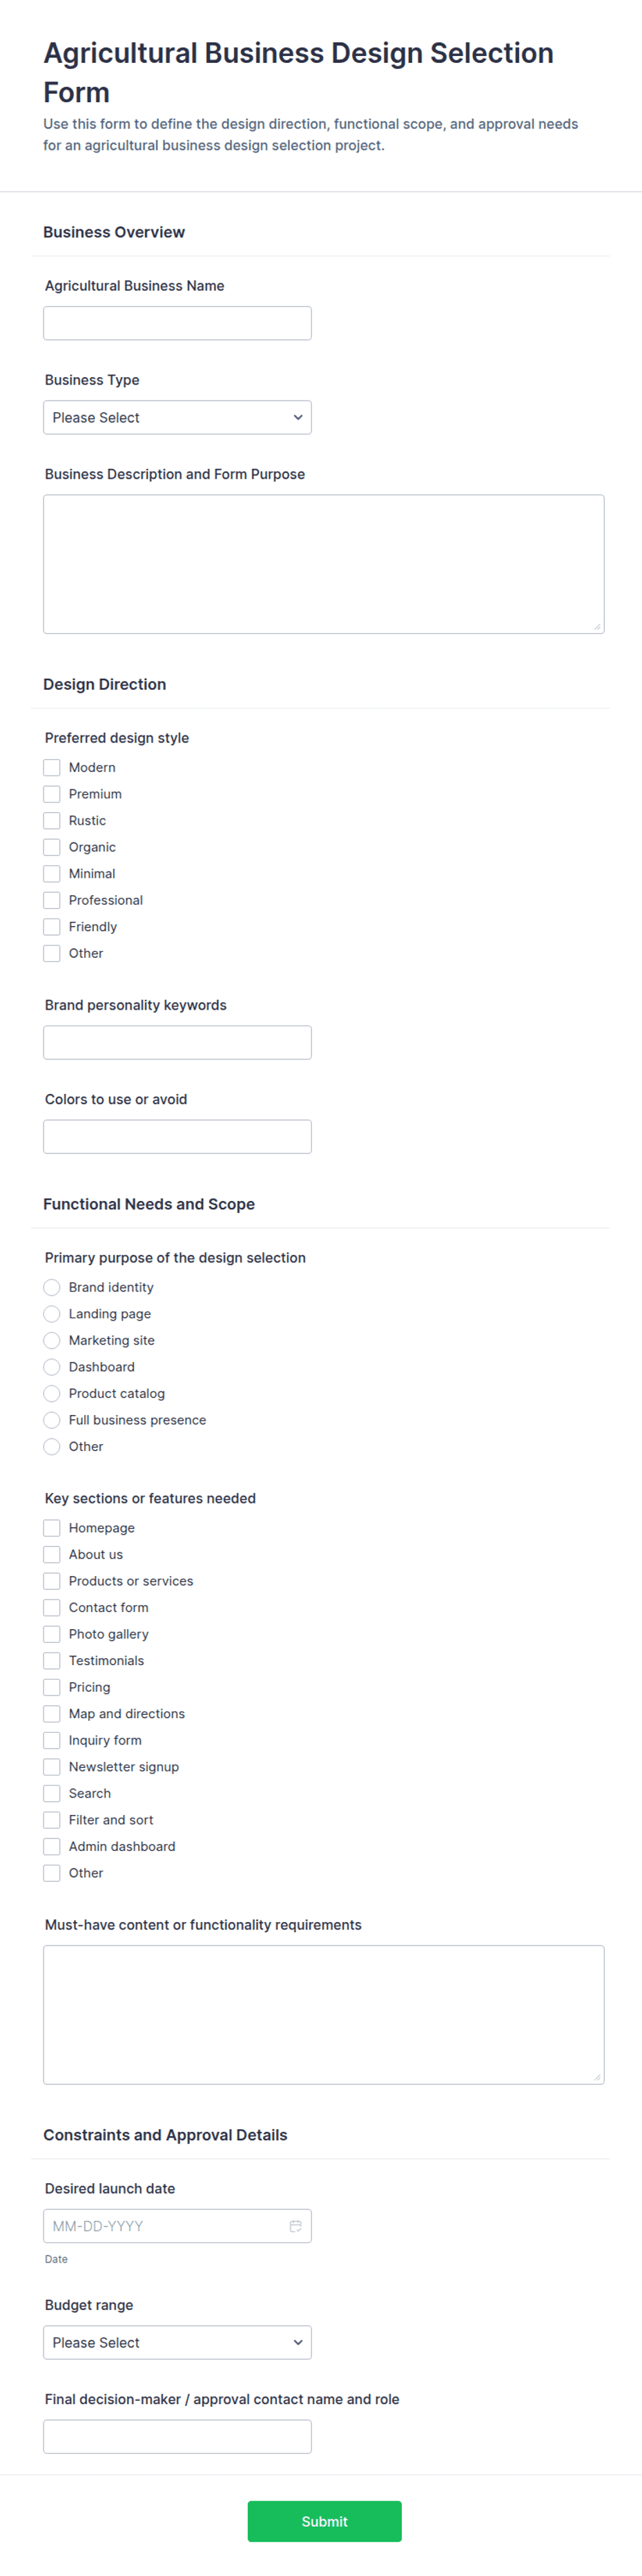Focus the Desired launch date input
The image size is (642, 2576).
point(177,2226)
